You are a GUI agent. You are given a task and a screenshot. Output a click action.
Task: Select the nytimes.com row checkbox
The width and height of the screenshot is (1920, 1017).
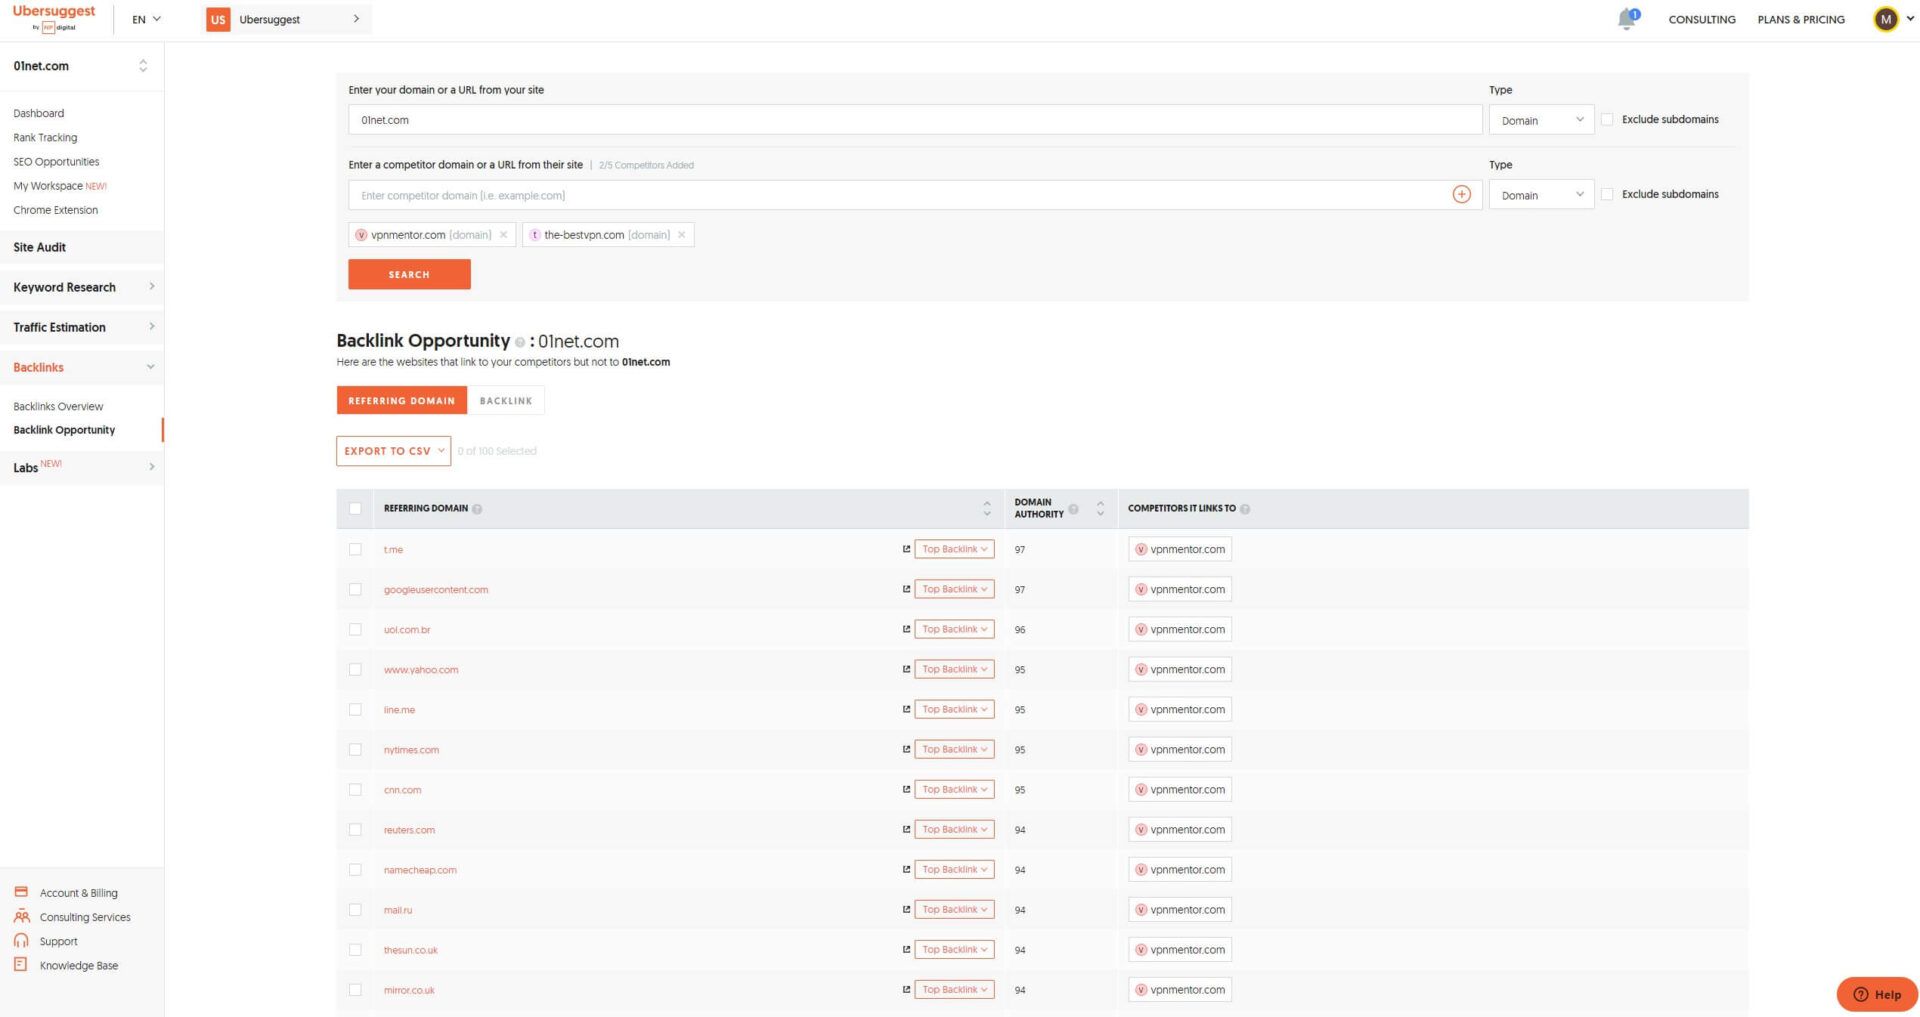coord(355,749)
